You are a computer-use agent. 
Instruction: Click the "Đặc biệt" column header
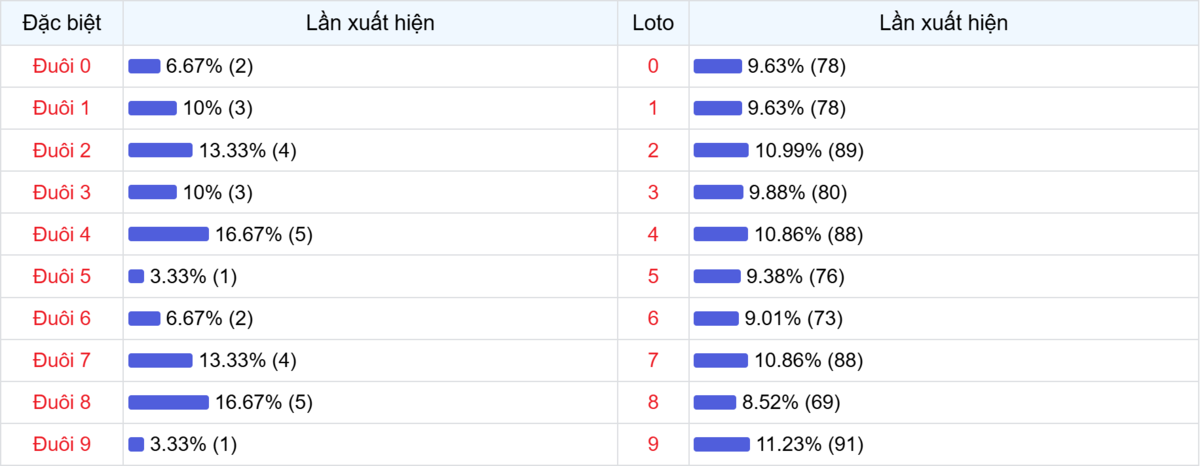click(x=62, y=23)
